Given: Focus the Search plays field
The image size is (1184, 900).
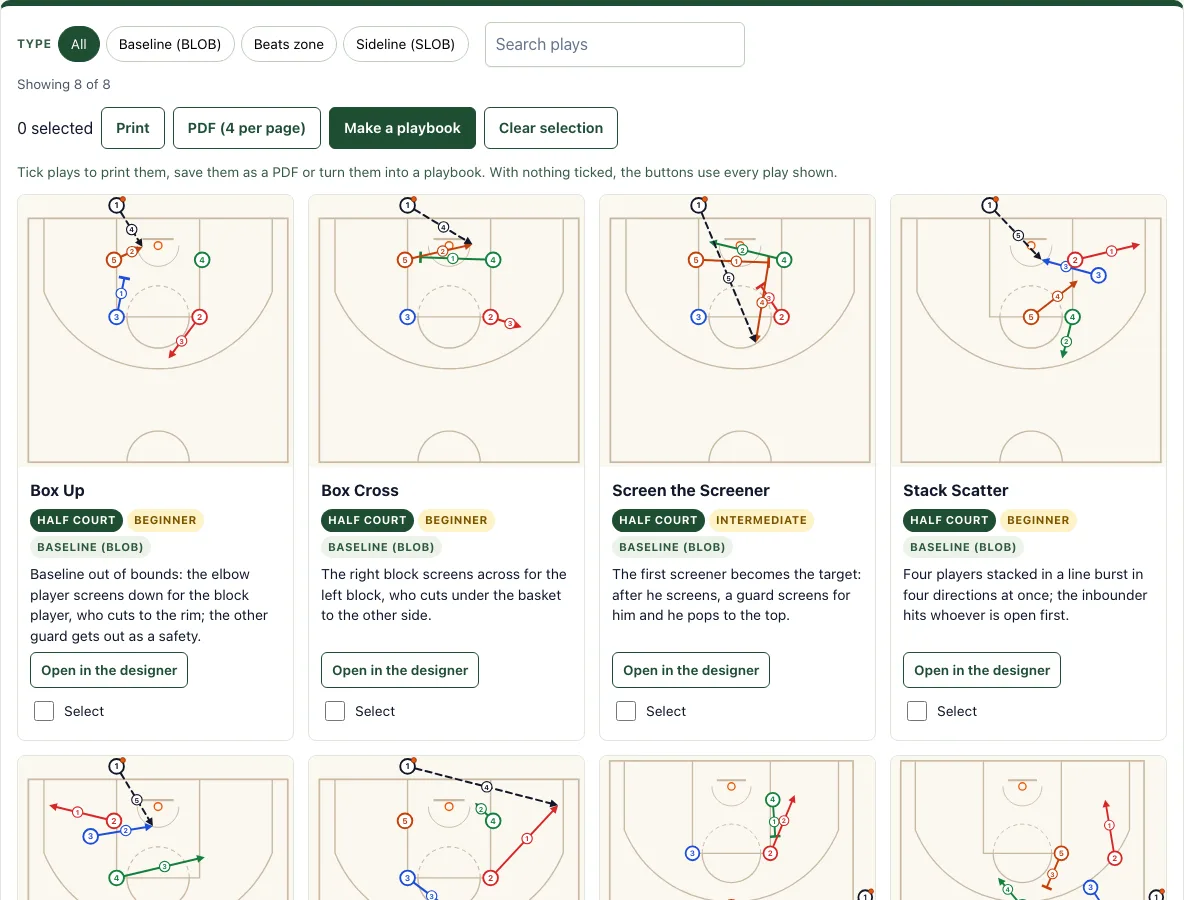Looking at the screenshot, I should pyautogui.click(x=615, y=45).
